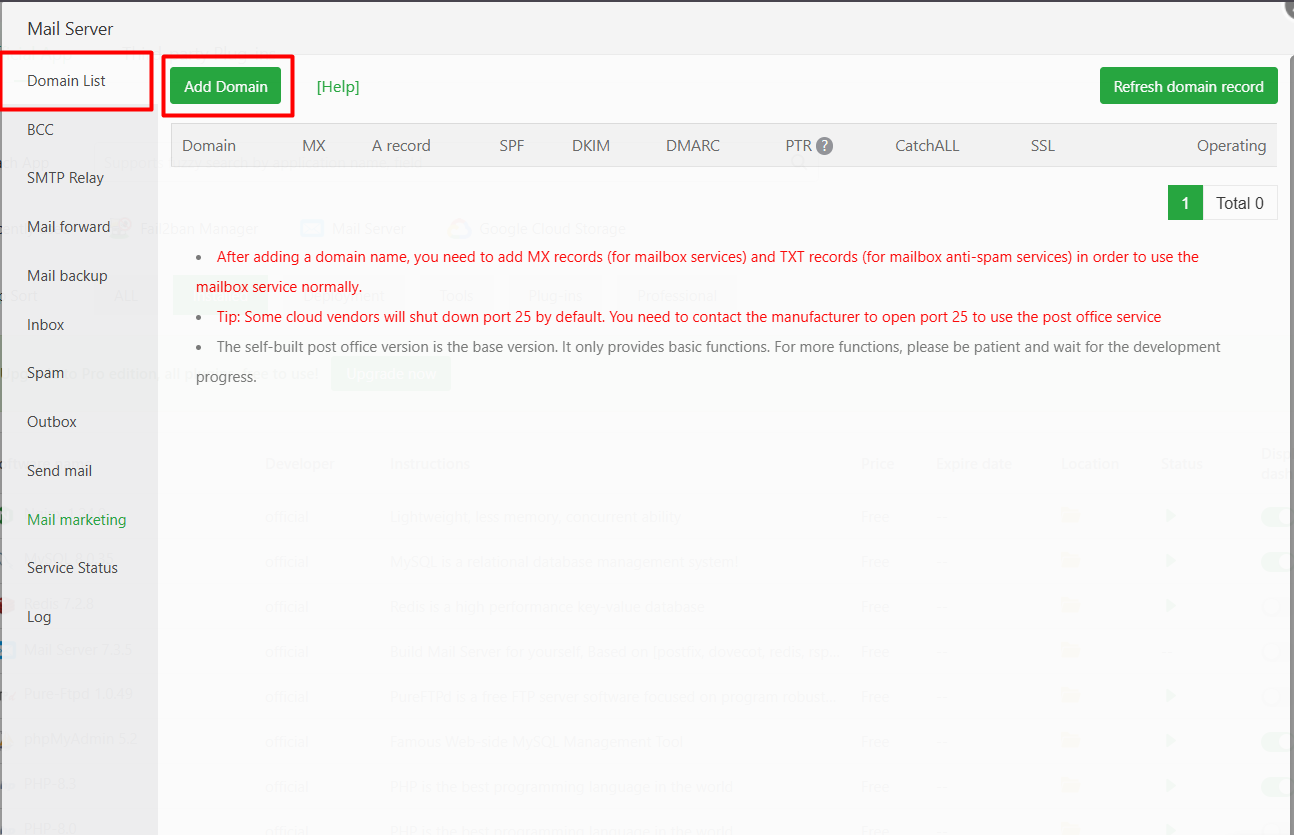The image size is (1294, 835).
Task: Check the Spam section
Action: coord(45,372)
